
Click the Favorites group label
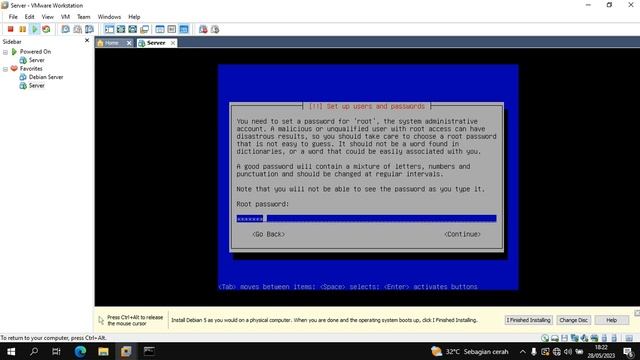click(31, 68)
